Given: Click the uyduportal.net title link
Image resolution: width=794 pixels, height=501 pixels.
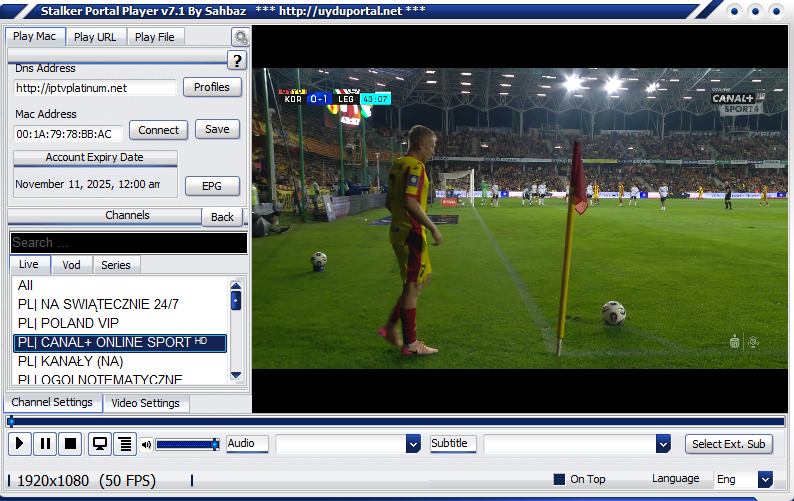Looking at the screenshot, I should (x=340, y=11).
